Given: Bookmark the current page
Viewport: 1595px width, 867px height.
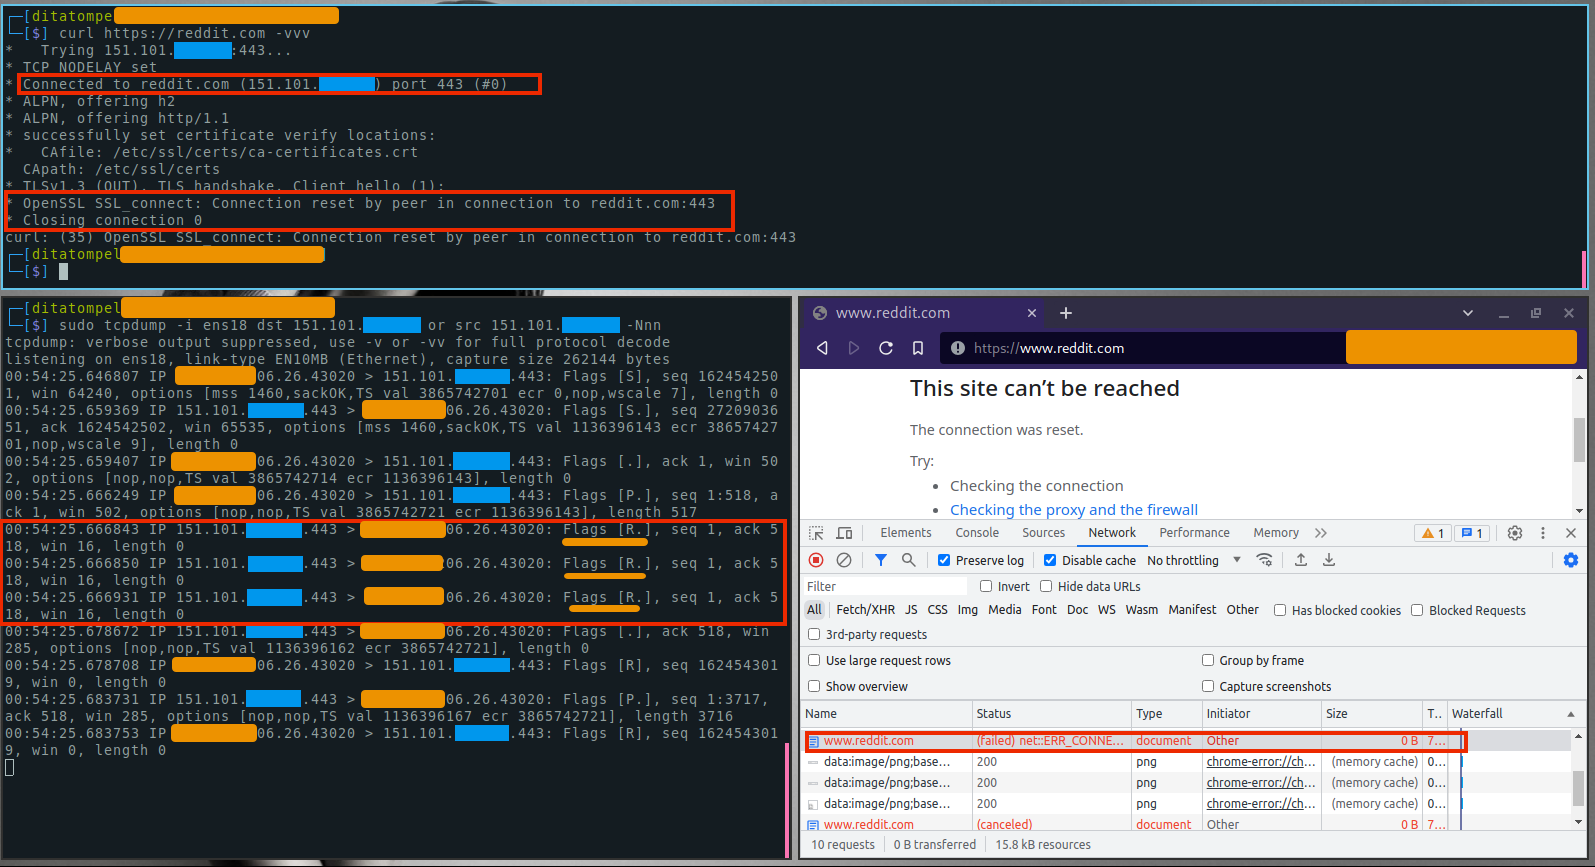Looking at the screenshot, I should (x=918, y=348).
